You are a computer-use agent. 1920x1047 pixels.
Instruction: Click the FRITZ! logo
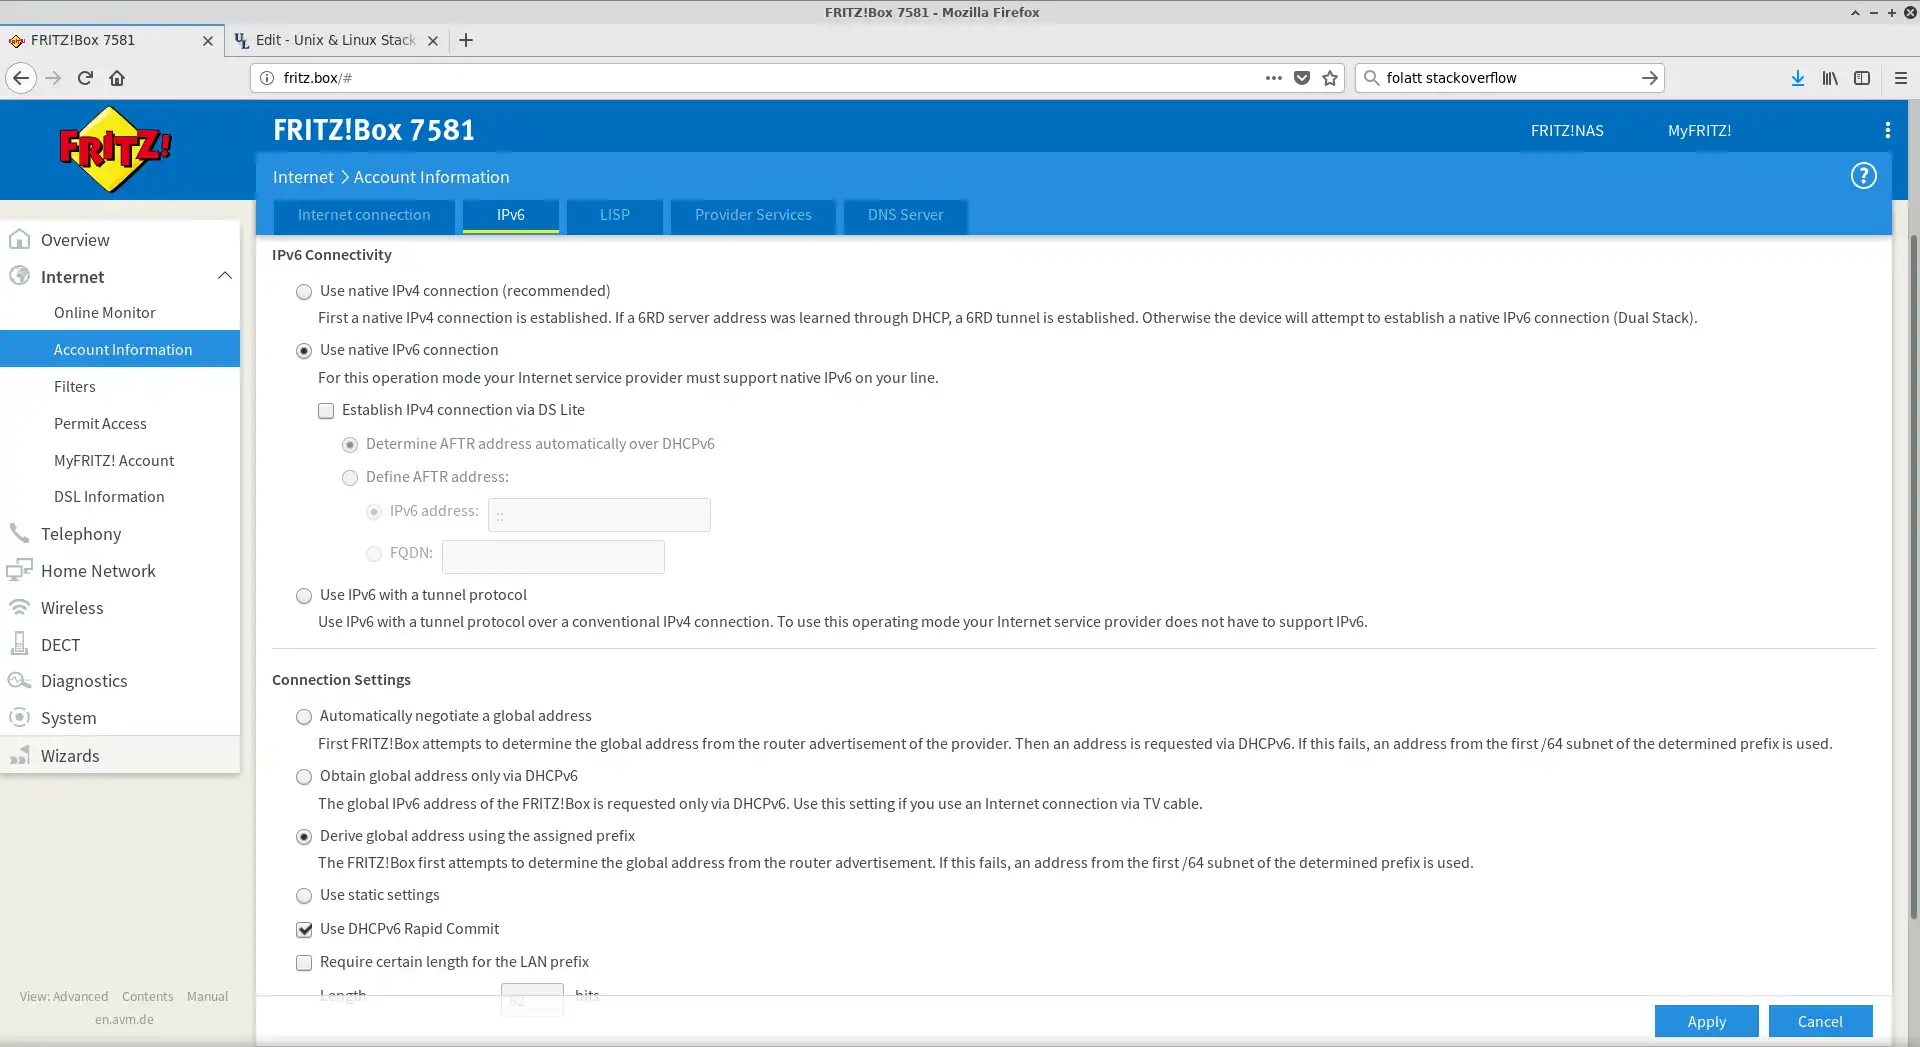[x=115, y=149]
